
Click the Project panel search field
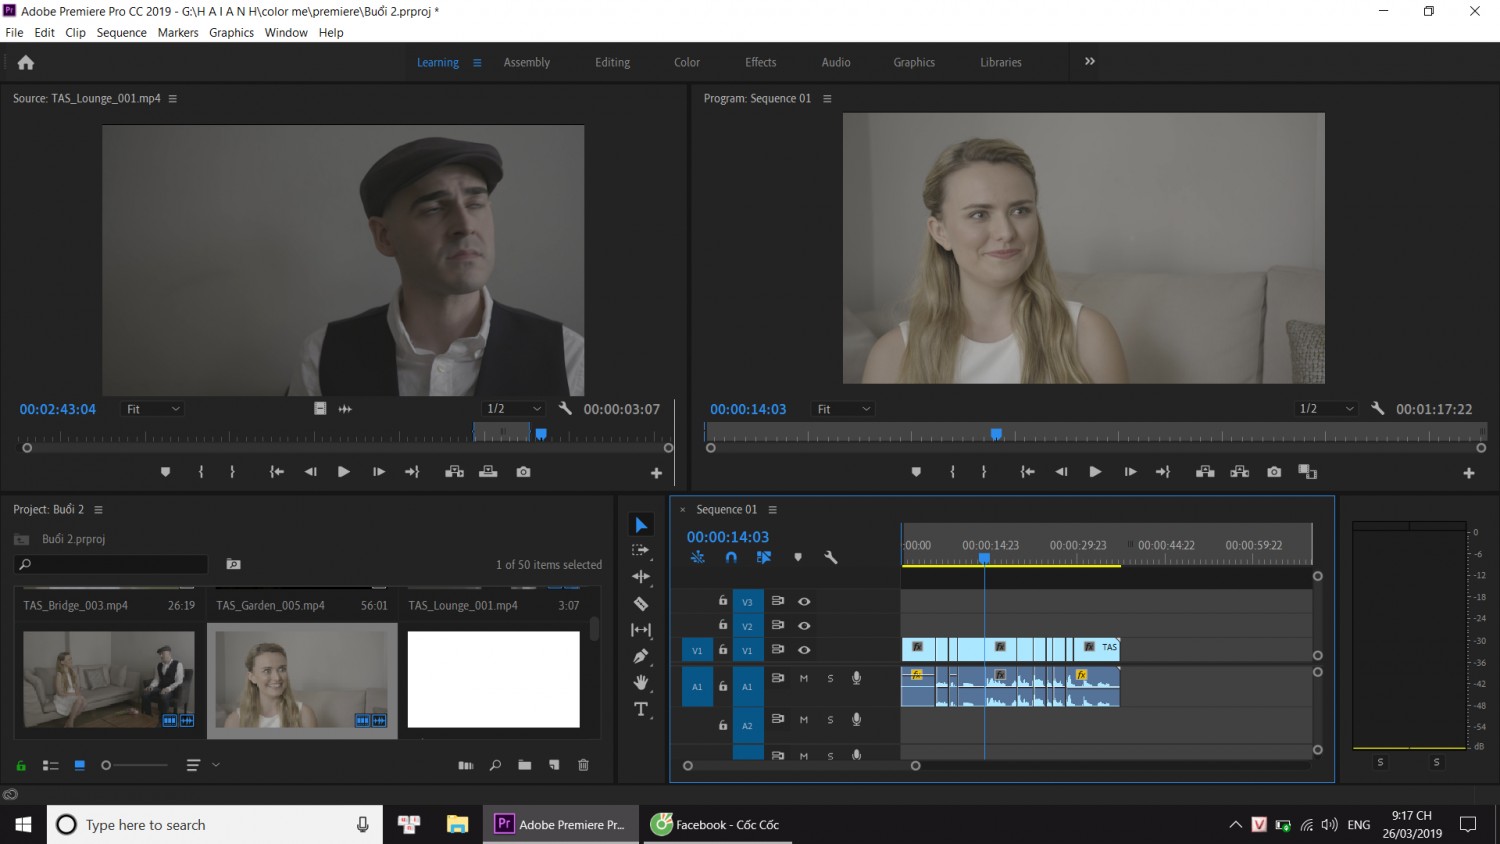(111, 565)
